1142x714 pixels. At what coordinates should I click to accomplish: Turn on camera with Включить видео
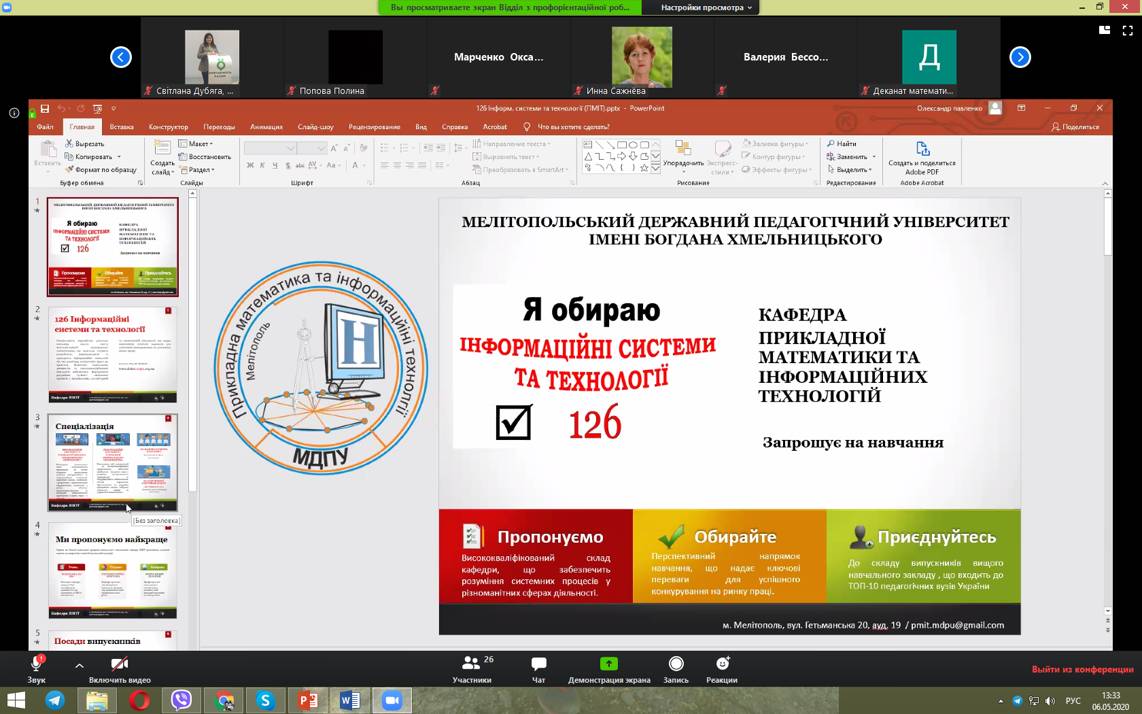tap(119, 668)
